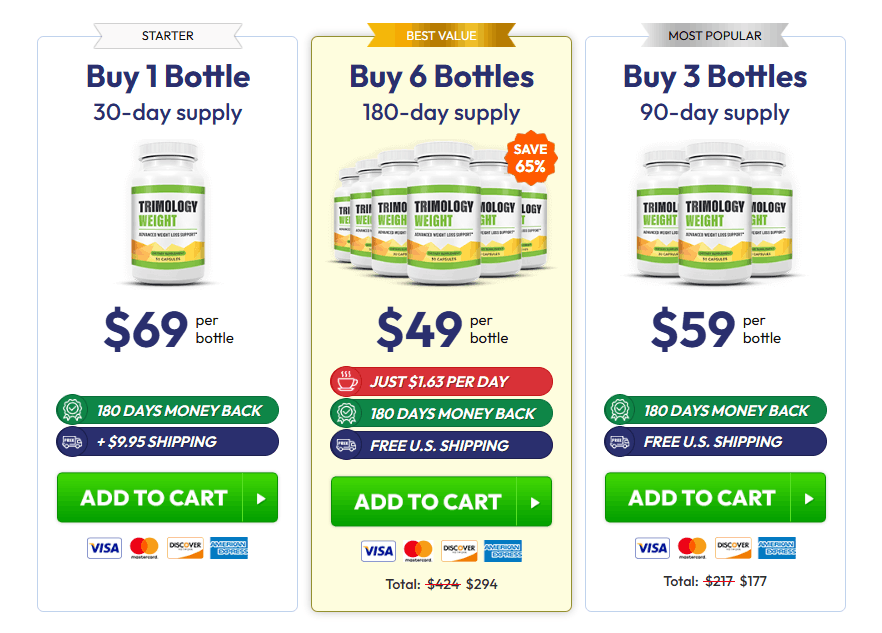882x633 pixels.
Task: Click the Discover card icon under Buy 3 Bottles
Action: coord(733,547)
